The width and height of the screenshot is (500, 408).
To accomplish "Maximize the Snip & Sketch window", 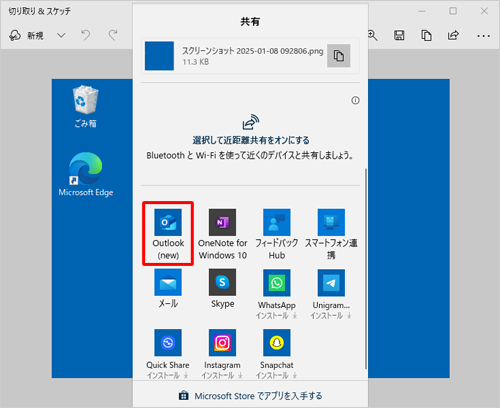I will tap(453, 11).
